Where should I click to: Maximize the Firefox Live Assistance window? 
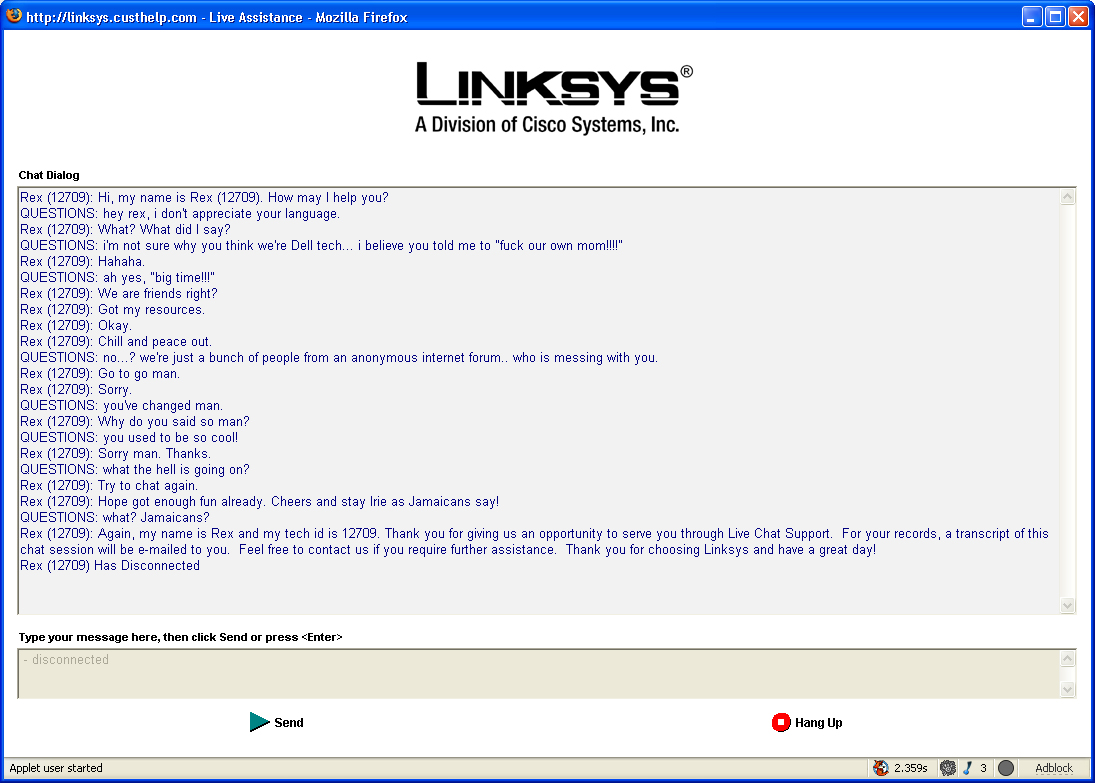pos(1055,16)
